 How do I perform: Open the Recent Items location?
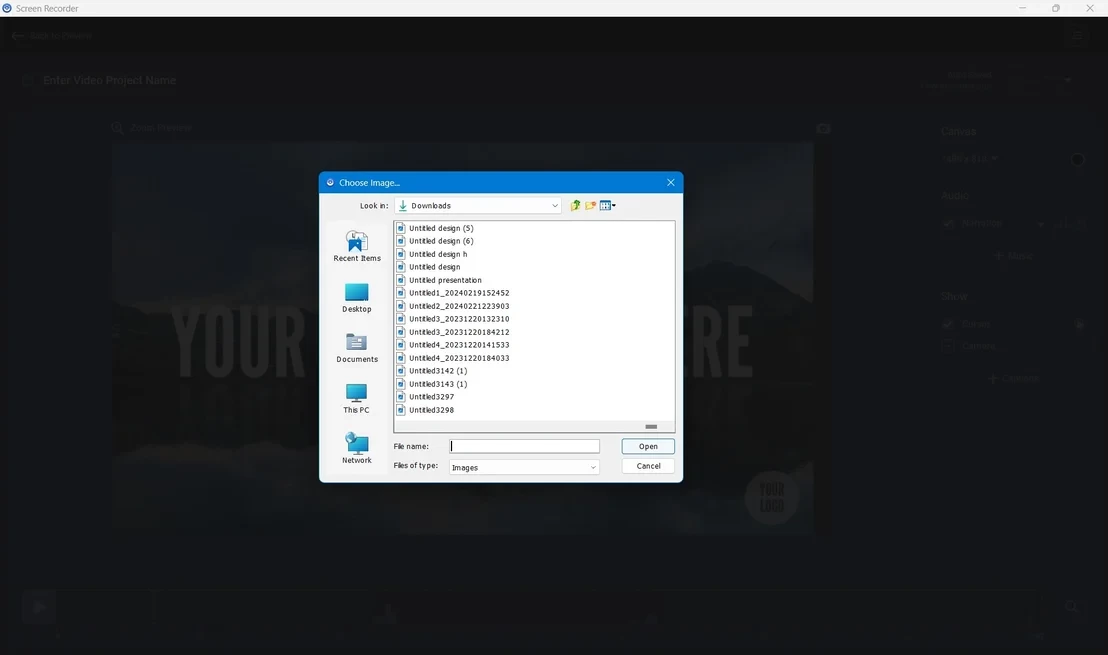coord(357,246)
